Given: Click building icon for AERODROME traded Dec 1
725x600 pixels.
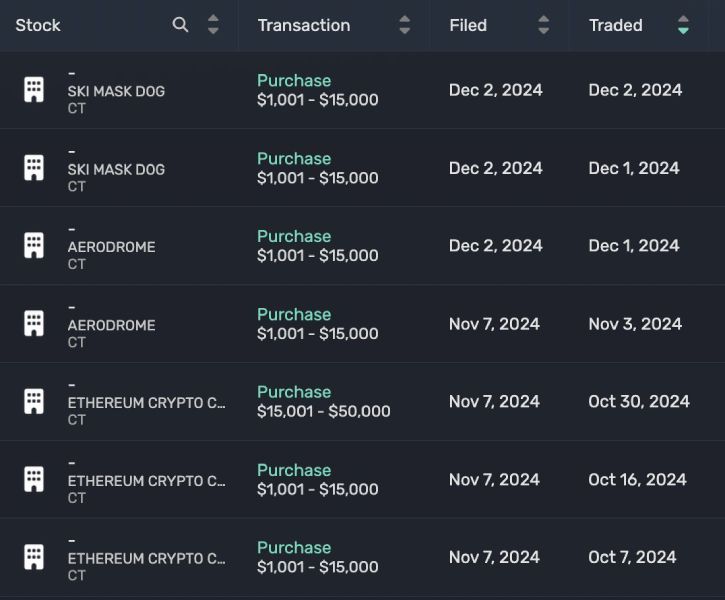Looking at the screenshot, I should click(x=34, y=246).
